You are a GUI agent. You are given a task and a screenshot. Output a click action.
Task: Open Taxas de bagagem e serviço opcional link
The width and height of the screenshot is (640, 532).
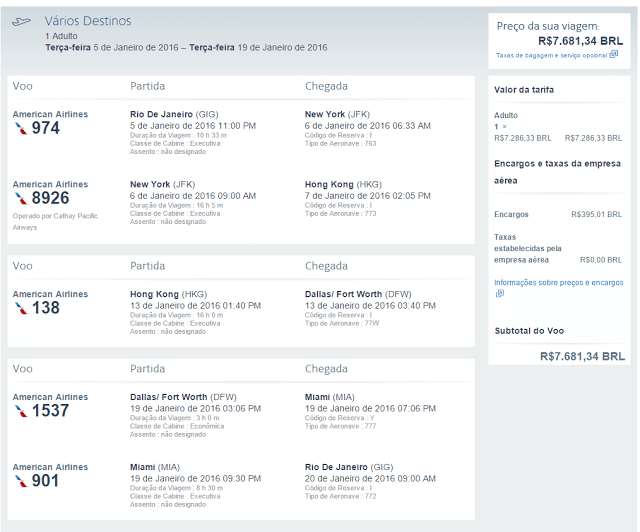click(551, 56)
